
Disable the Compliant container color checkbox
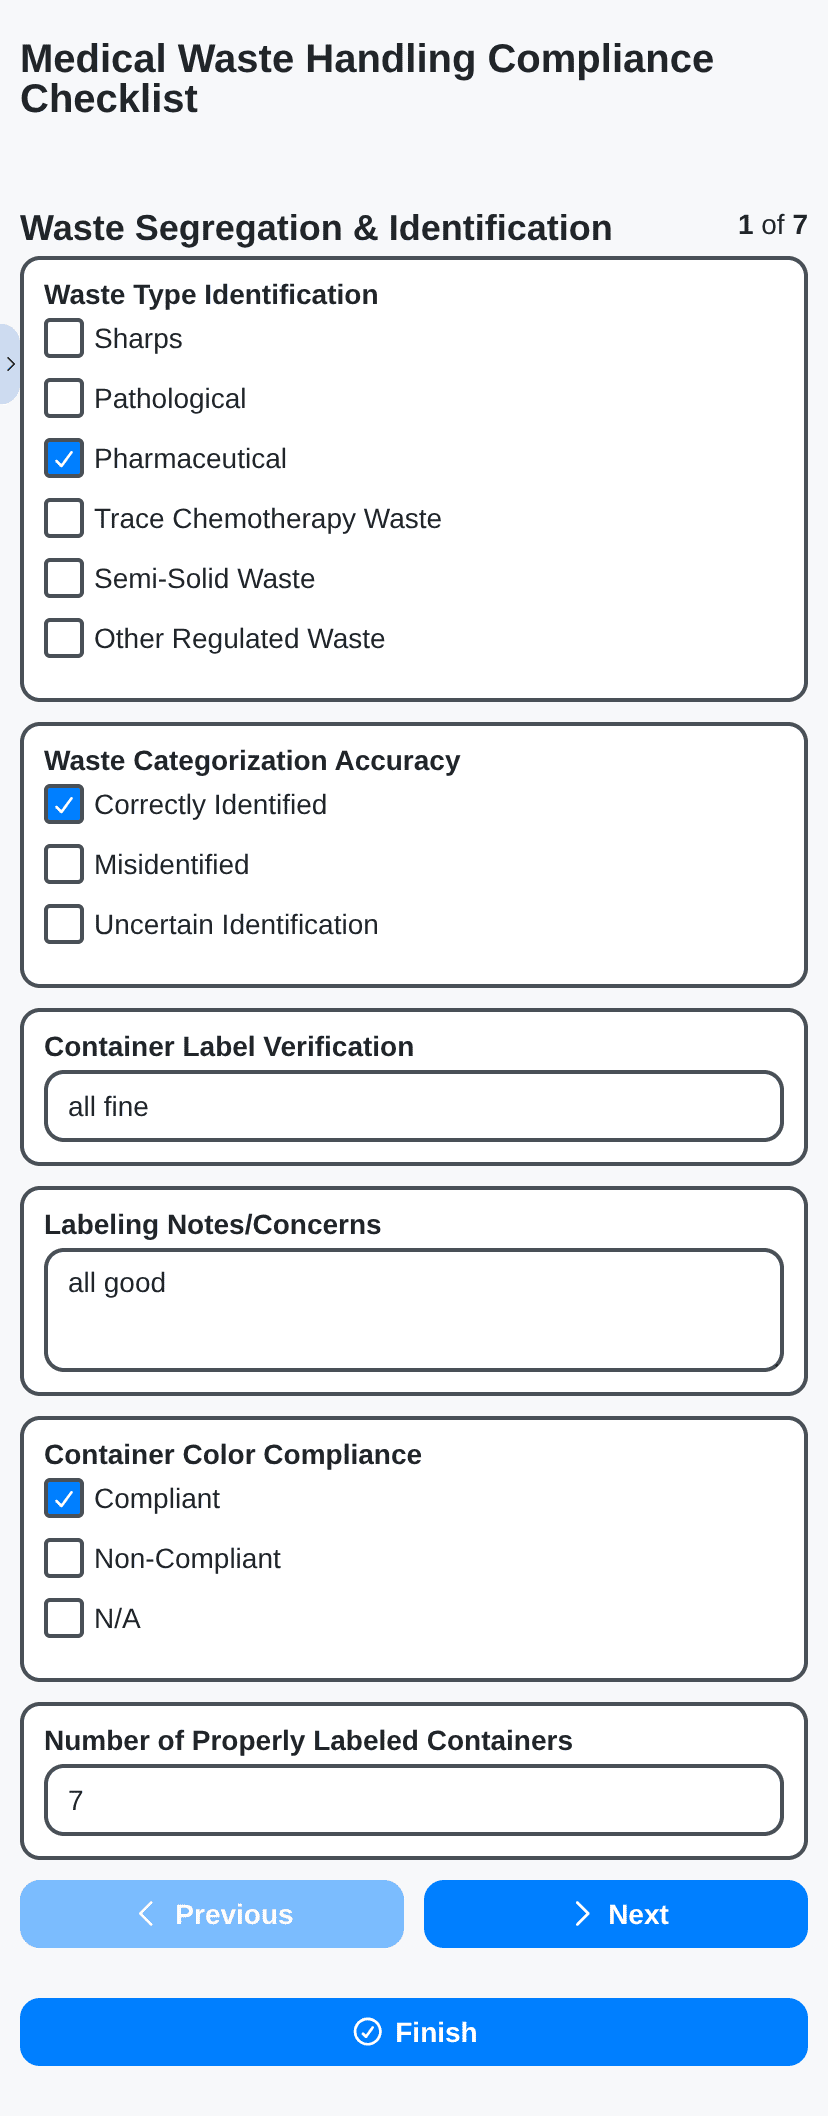63,1498
